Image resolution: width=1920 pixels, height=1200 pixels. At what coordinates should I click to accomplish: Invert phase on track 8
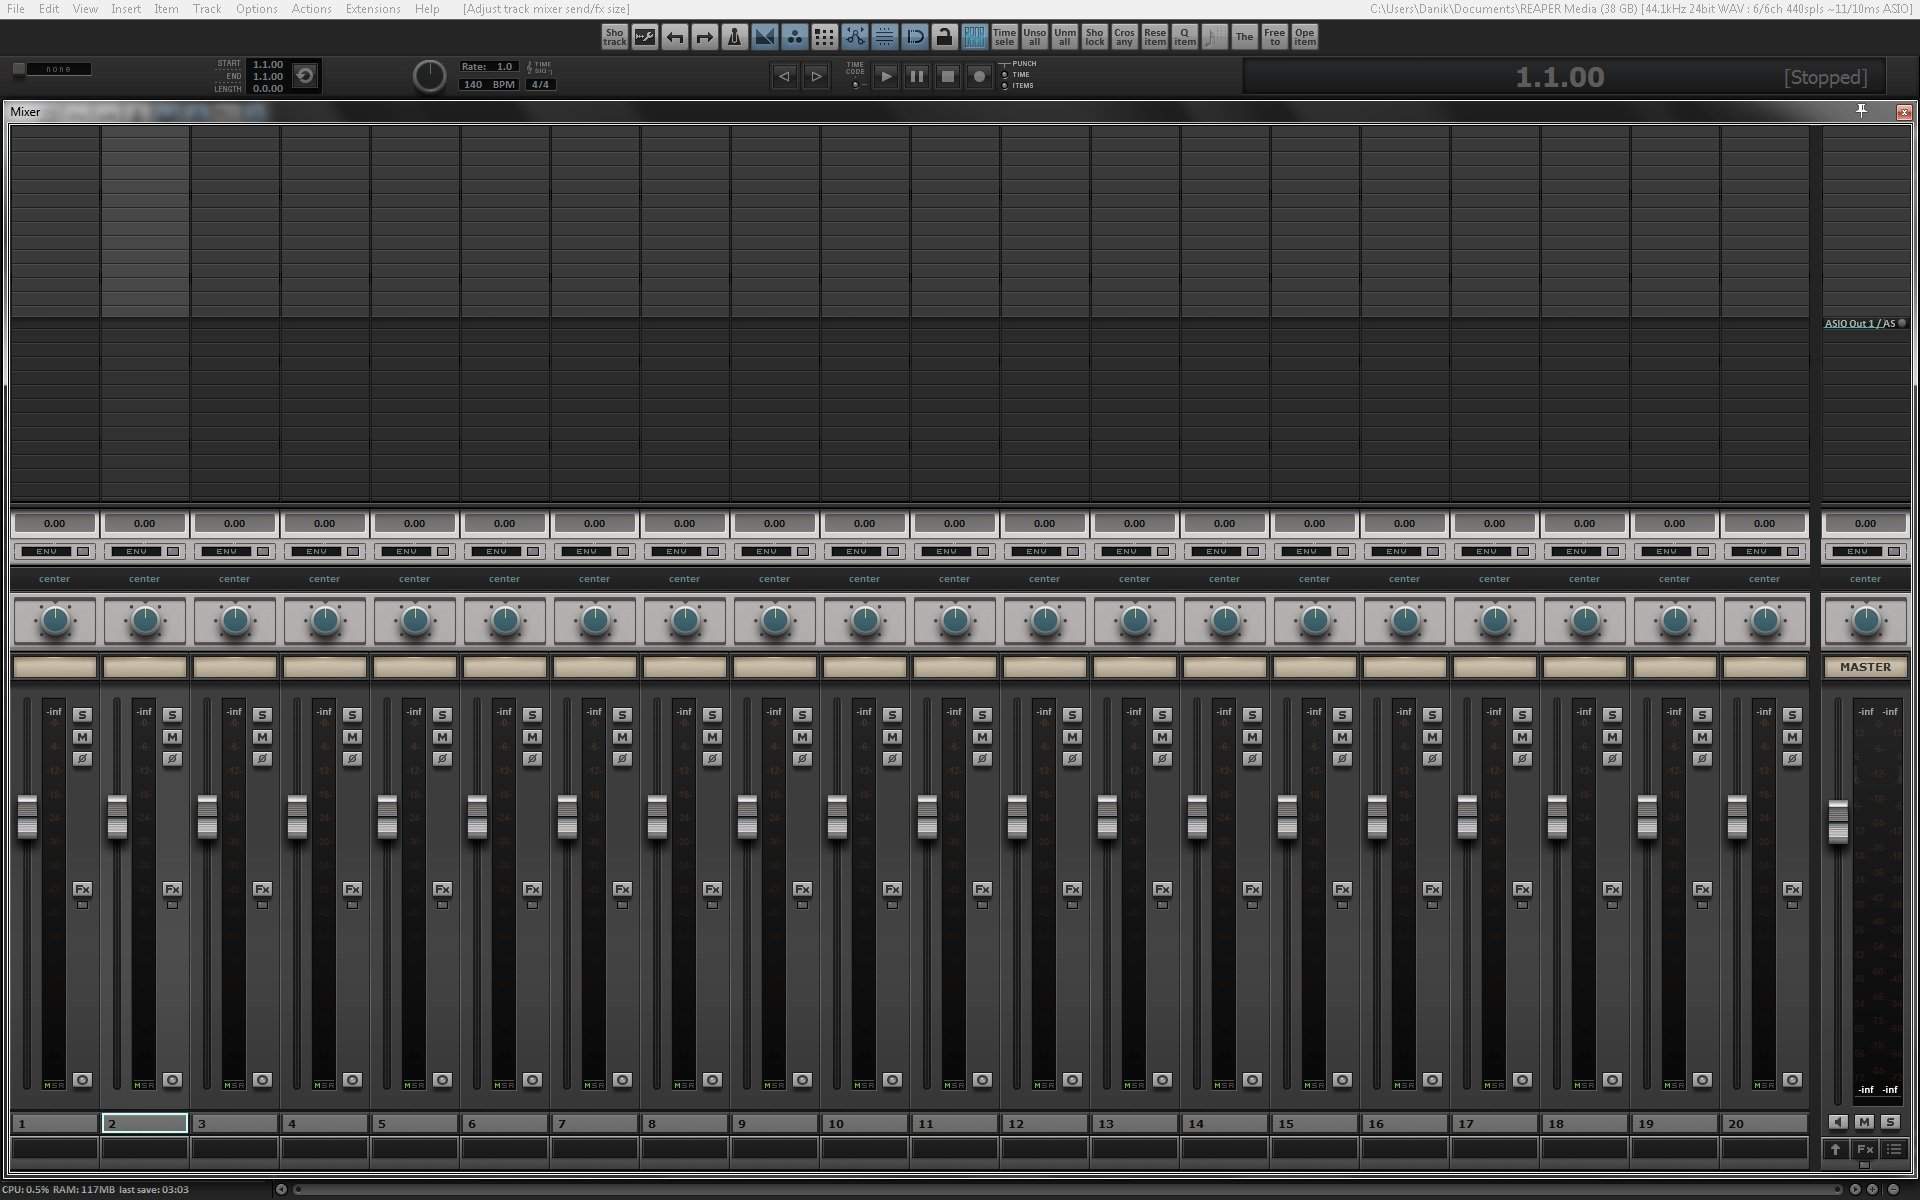coord(712,759)
